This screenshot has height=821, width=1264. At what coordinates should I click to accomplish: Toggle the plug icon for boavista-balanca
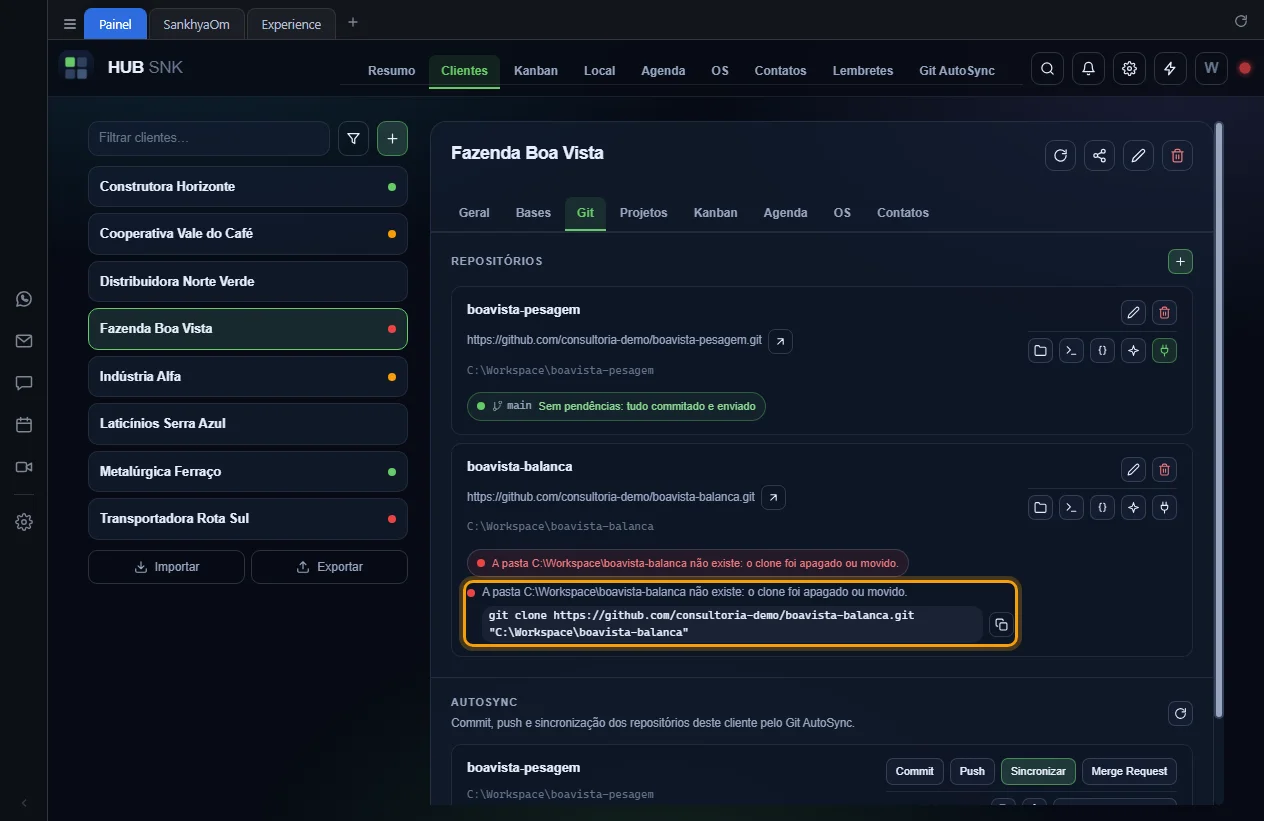[1164, 507]
